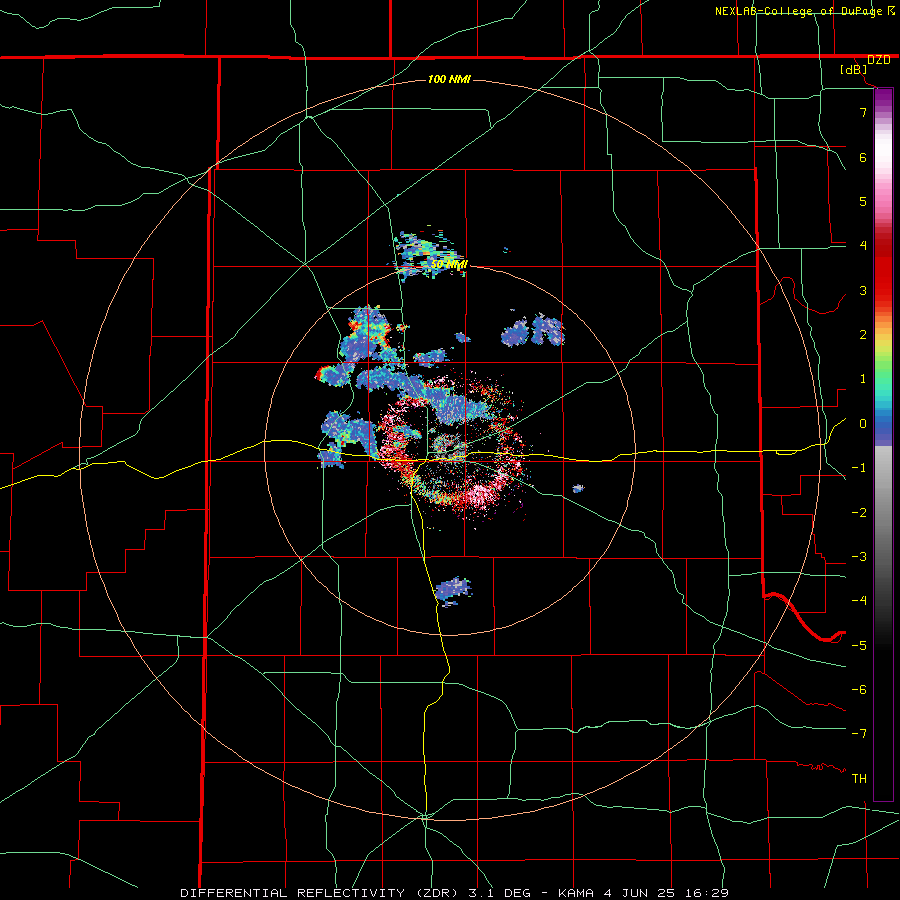The image size is (900, 900).
Task: Click the "100 NMI" range ring label
Action: (449, 79)
